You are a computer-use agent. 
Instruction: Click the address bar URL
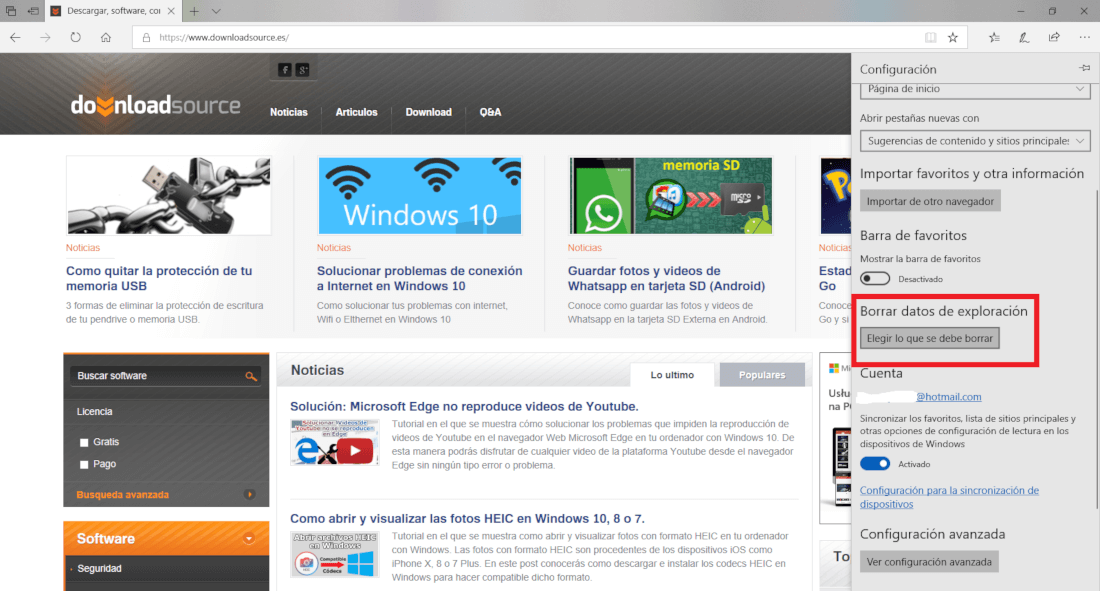[224, 38]
